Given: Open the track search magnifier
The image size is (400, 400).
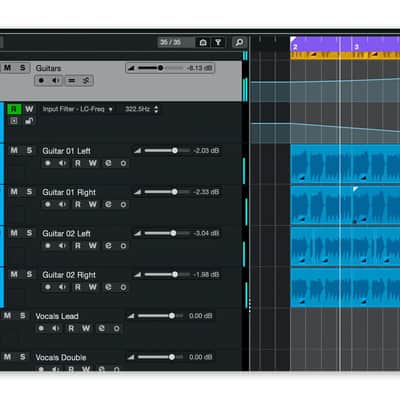Looking at the screenshot, I should [x=239, y=42].
